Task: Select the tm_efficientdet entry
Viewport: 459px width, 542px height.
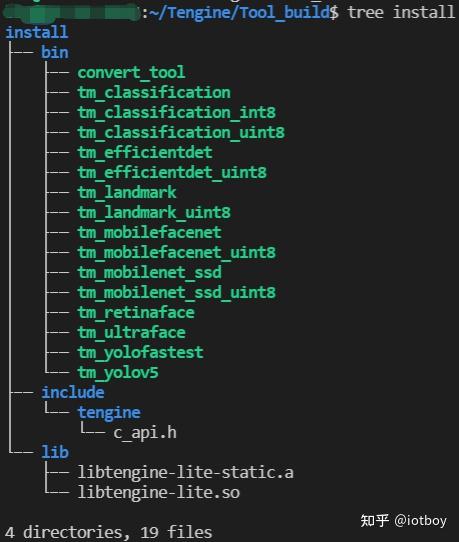Action: (145, 153)
